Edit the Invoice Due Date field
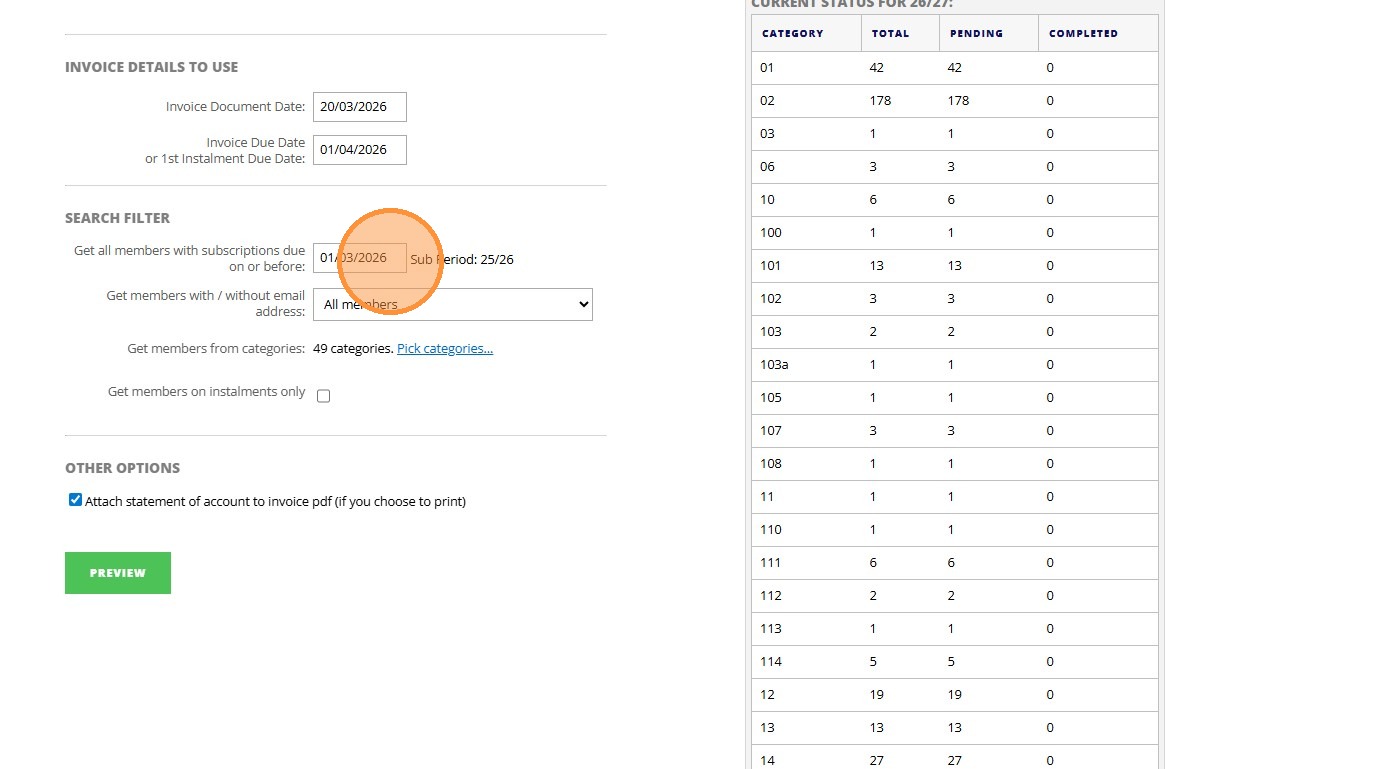The image size is (1376, 769). coord(359,150)
